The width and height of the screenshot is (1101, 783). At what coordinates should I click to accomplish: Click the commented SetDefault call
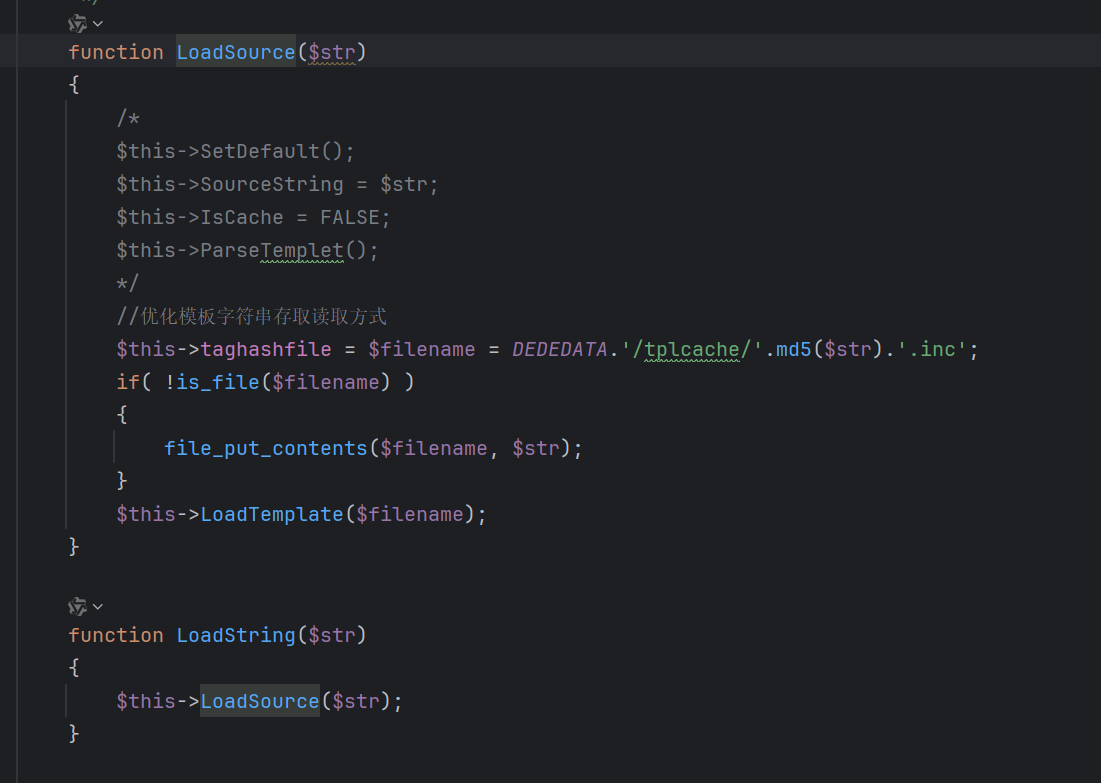click(x=235, y=151)
